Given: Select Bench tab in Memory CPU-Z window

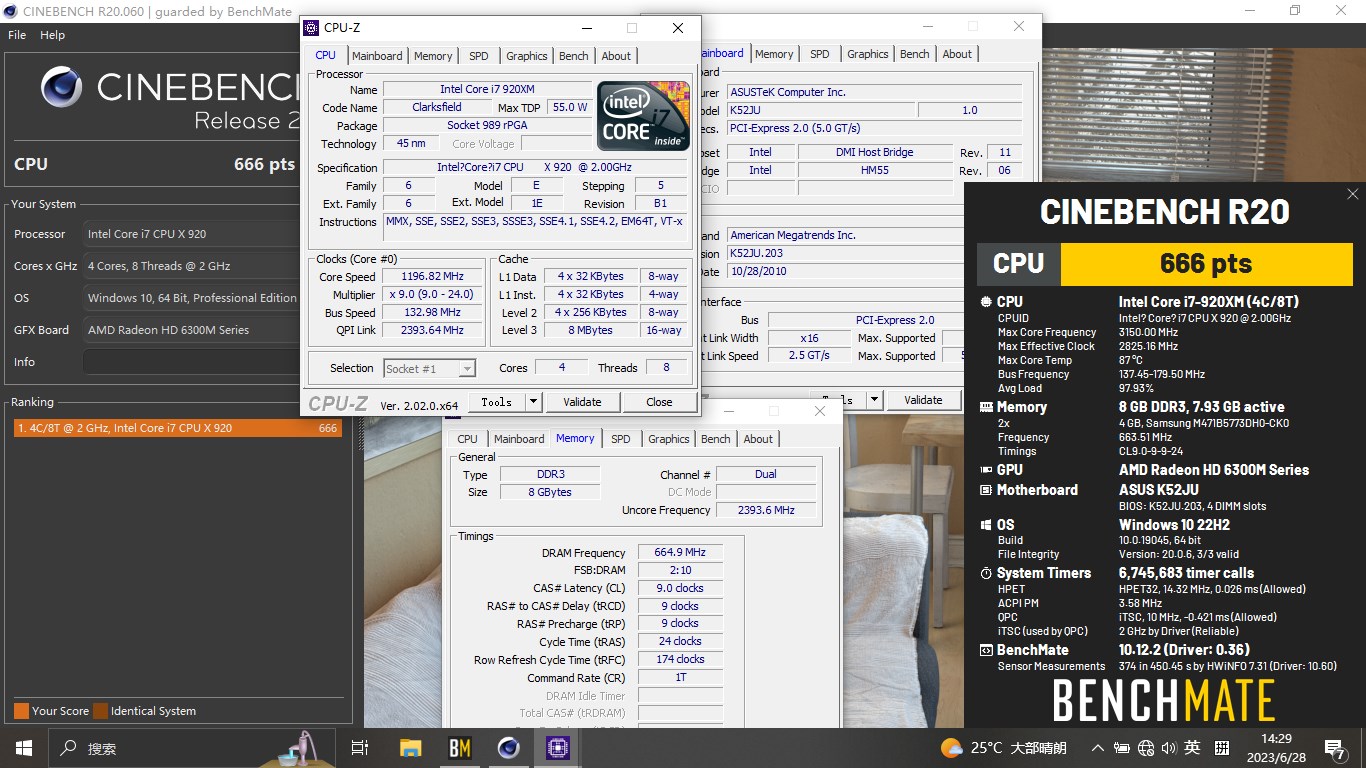Looking at the screenshot, I should (716, 439).
